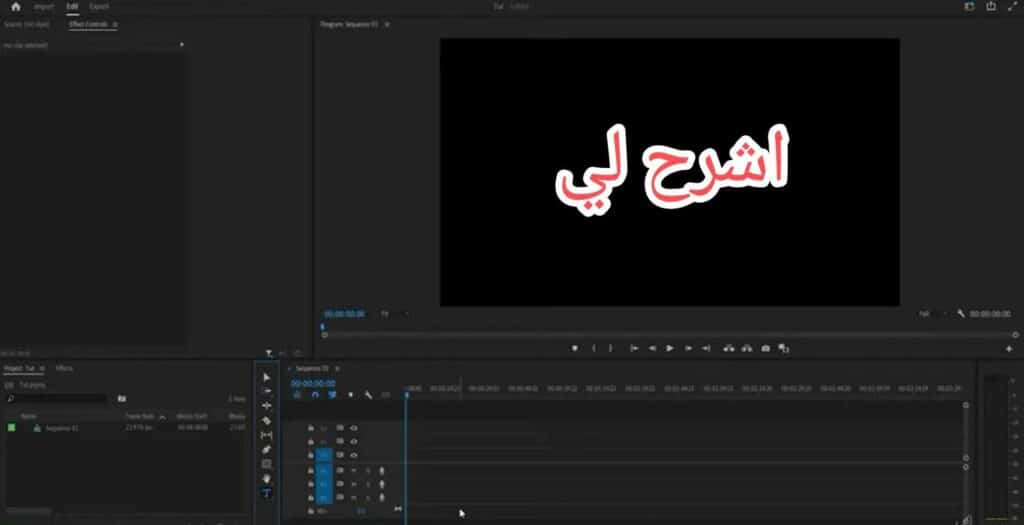The height and width of the screenshot is (525, 1024).
Task: Select Sequence 01 in Project panel
Action: coord(62,428)
